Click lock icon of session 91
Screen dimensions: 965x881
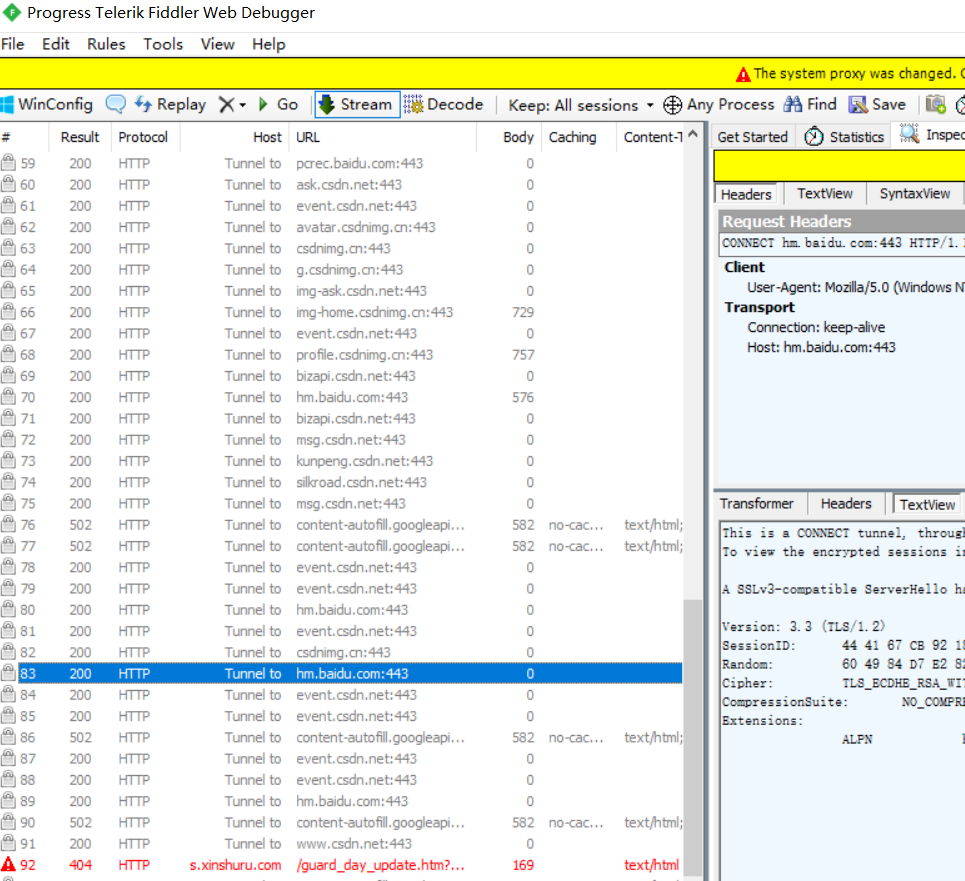click(8, 843)
